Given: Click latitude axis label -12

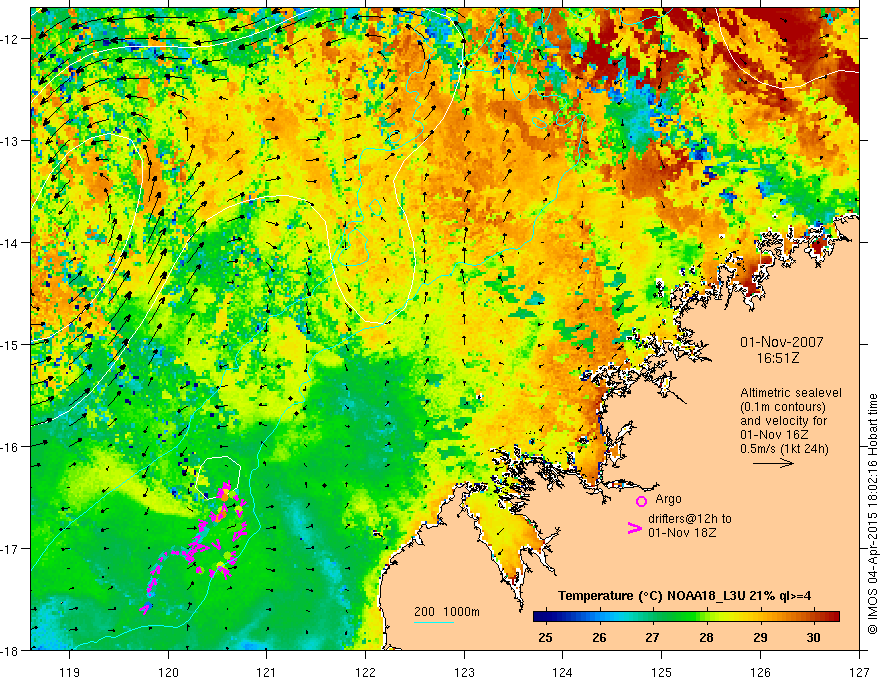Looking at the screenshot, I should [x=10, y=39].
